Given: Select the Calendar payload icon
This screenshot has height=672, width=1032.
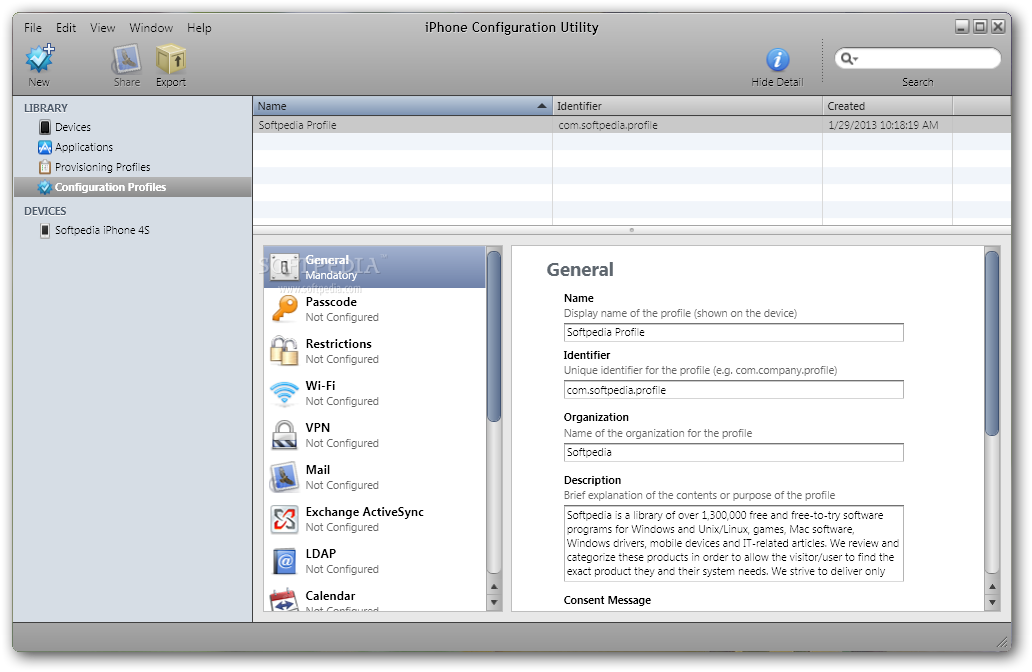Looking at the screenshot, I should [284, 600].
